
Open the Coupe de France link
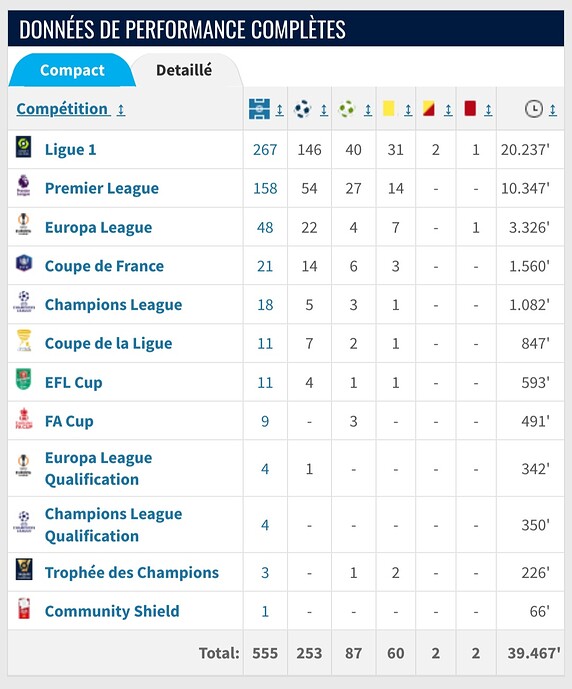pos(104,266)
